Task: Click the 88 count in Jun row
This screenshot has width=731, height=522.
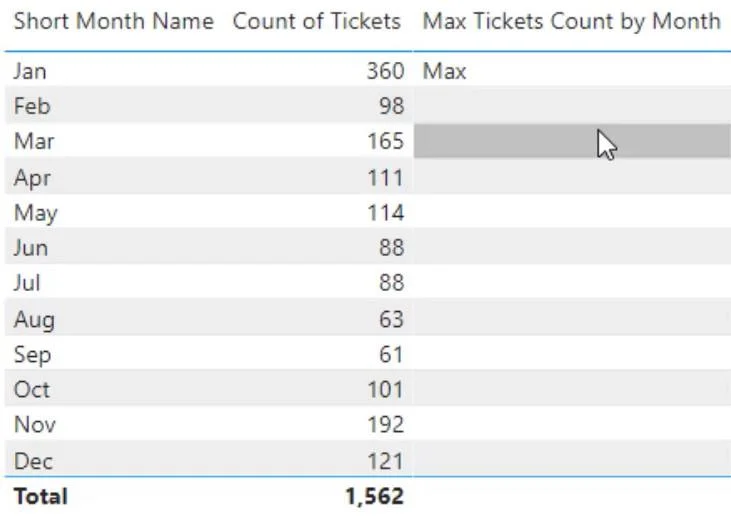Action: click(391, 248)
